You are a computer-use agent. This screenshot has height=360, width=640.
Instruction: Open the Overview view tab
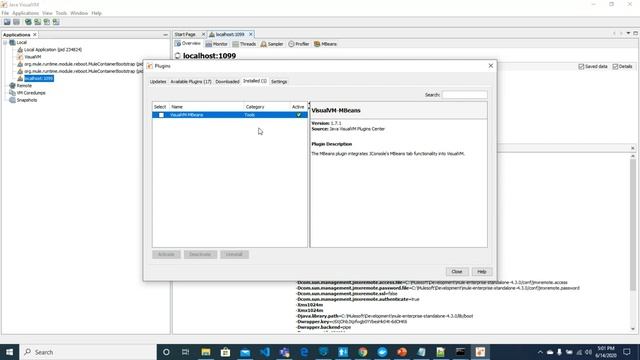[188, 44]
